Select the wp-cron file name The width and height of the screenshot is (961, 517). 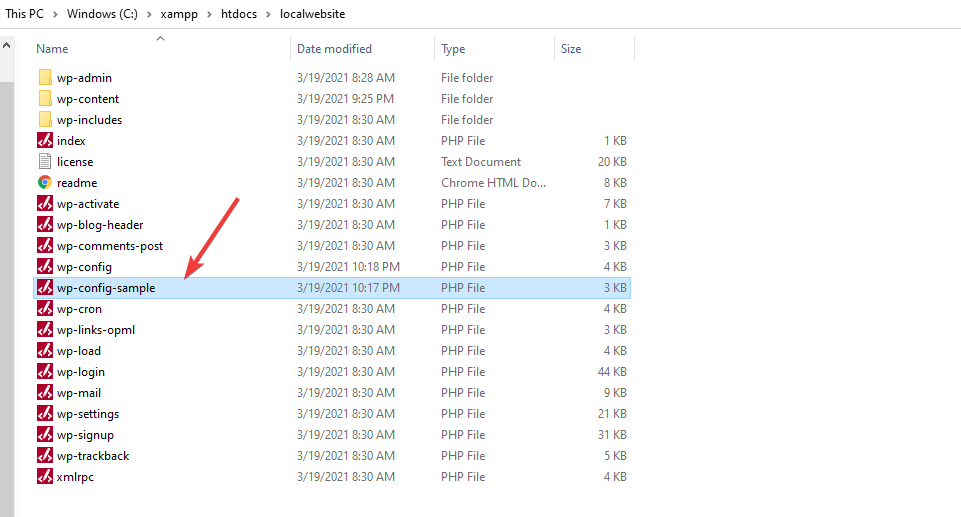click(x=79, y=309)
